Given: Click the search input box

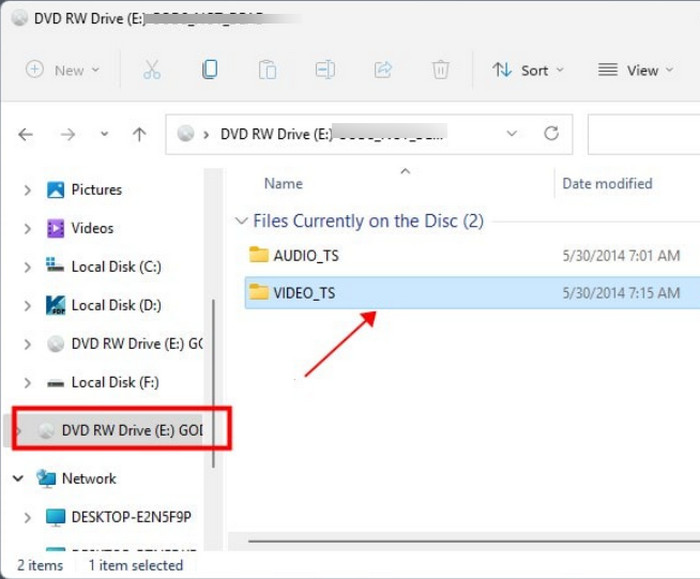Looking at the screenshot, I should click(644, 134).
